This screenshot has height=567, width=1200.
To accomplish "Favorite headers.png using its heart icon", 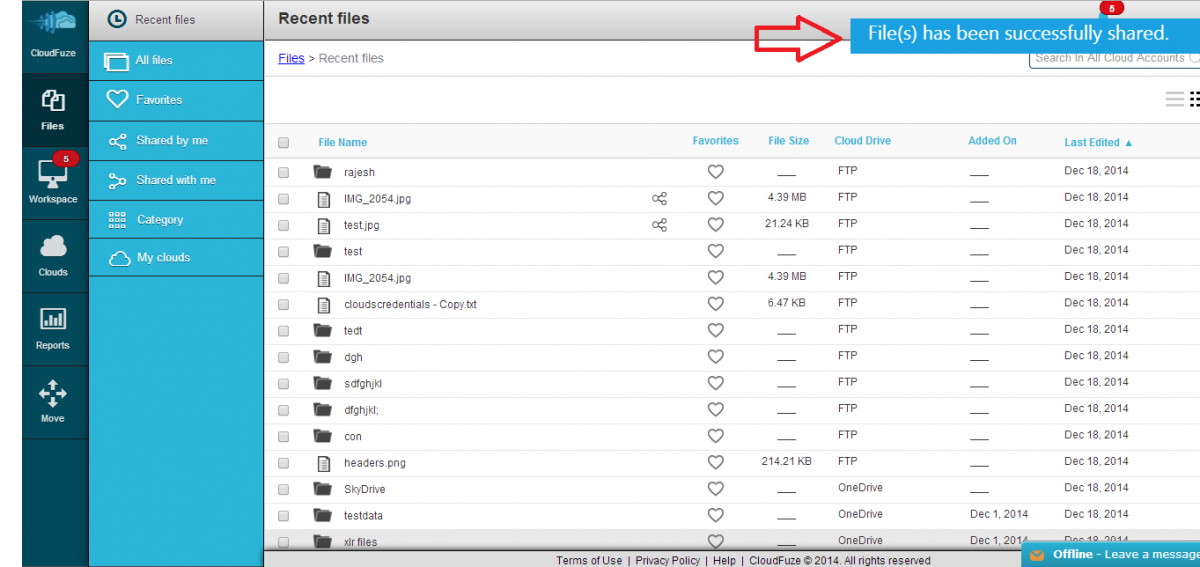I will click(x=715, y=462).
